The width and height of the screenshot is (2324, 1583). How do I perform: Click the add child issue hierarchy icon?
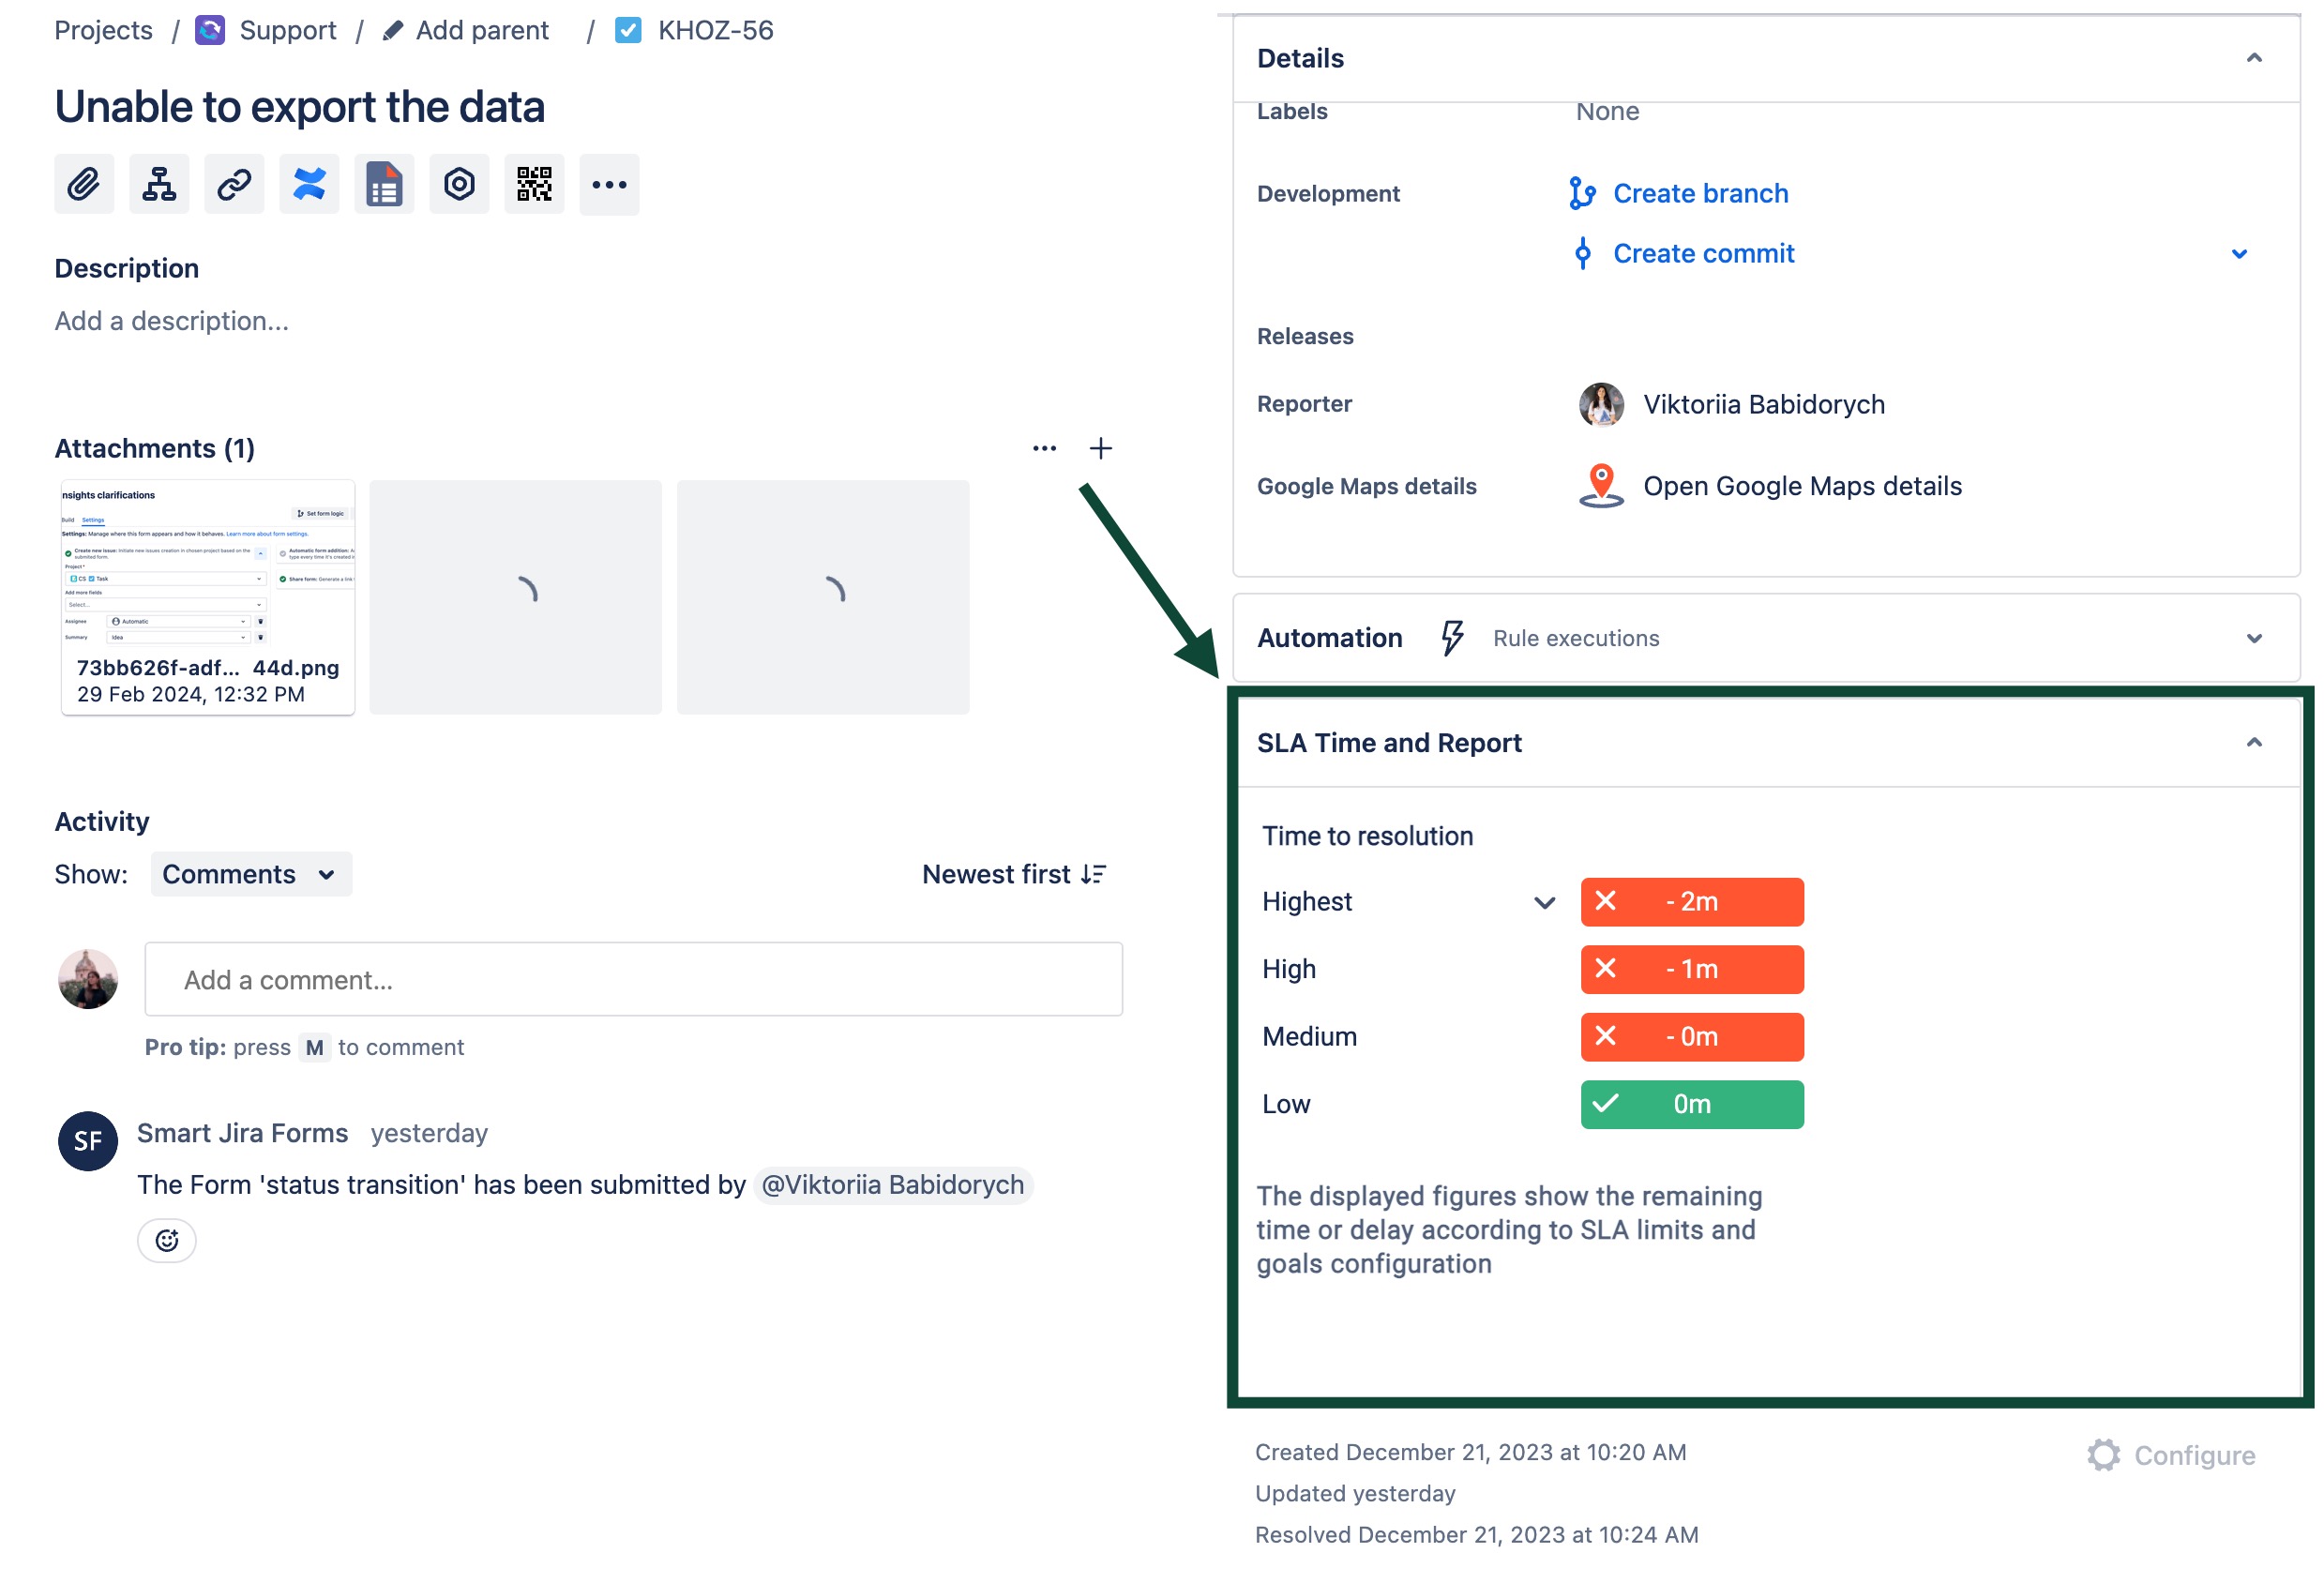coord(159,184)
